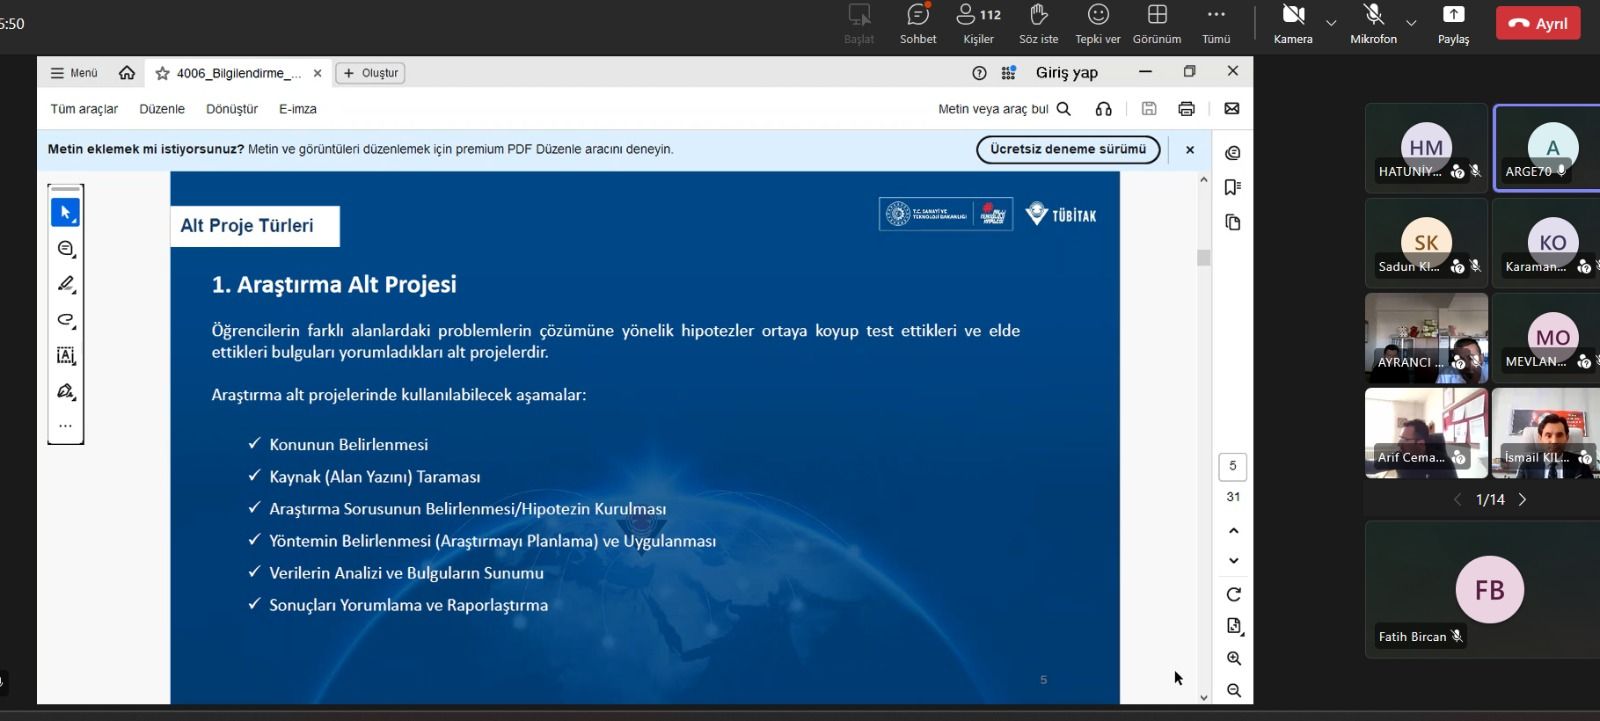Viewport: 1600px width, 721px height.
Task: Send the file using the envelope icon
Action: 1232,108
